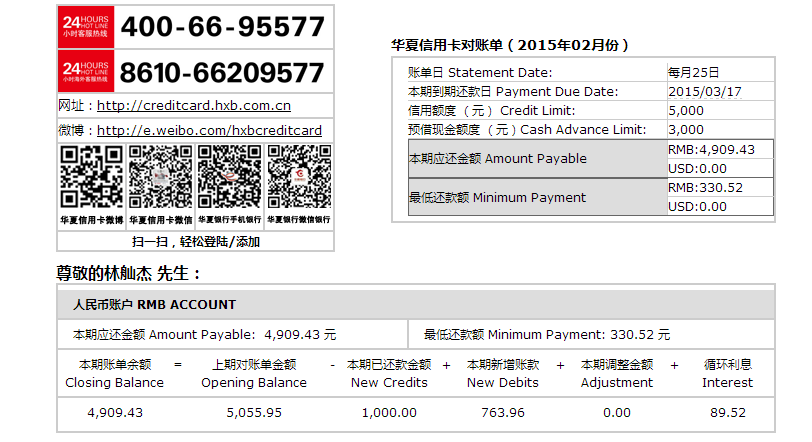812x442 pixels.
Task: Click the New Credits column header
Action: [389, 374]
